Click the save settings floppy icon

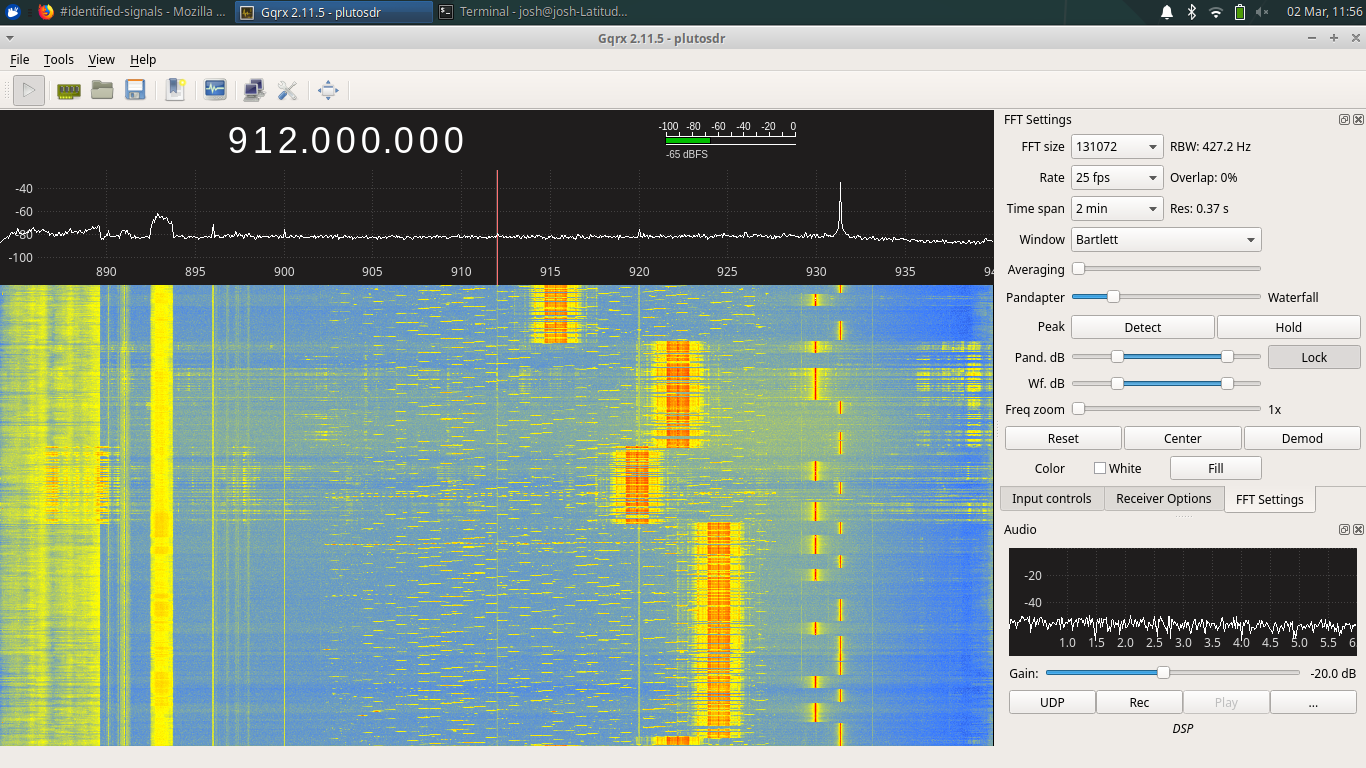[x=135, y=90]
